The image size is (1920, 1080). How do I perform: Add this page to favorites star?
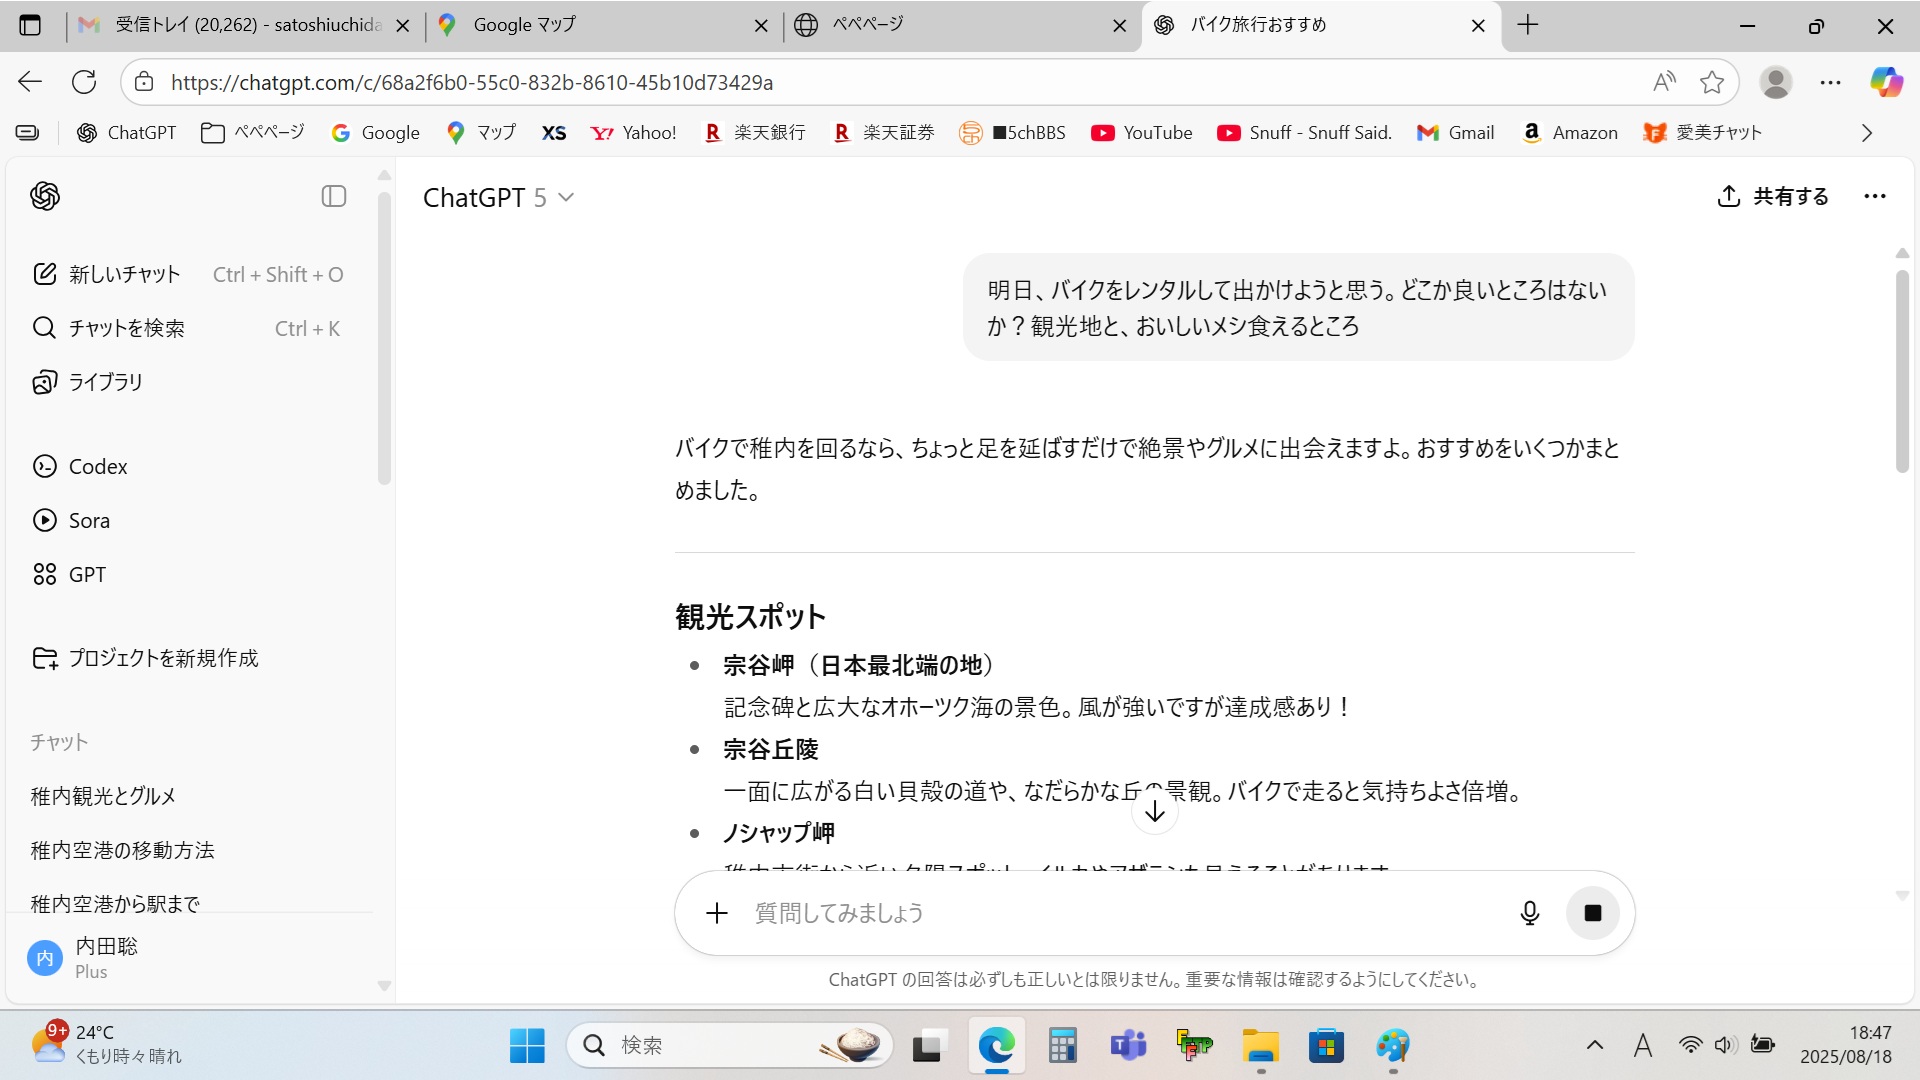pos(1712,82)
